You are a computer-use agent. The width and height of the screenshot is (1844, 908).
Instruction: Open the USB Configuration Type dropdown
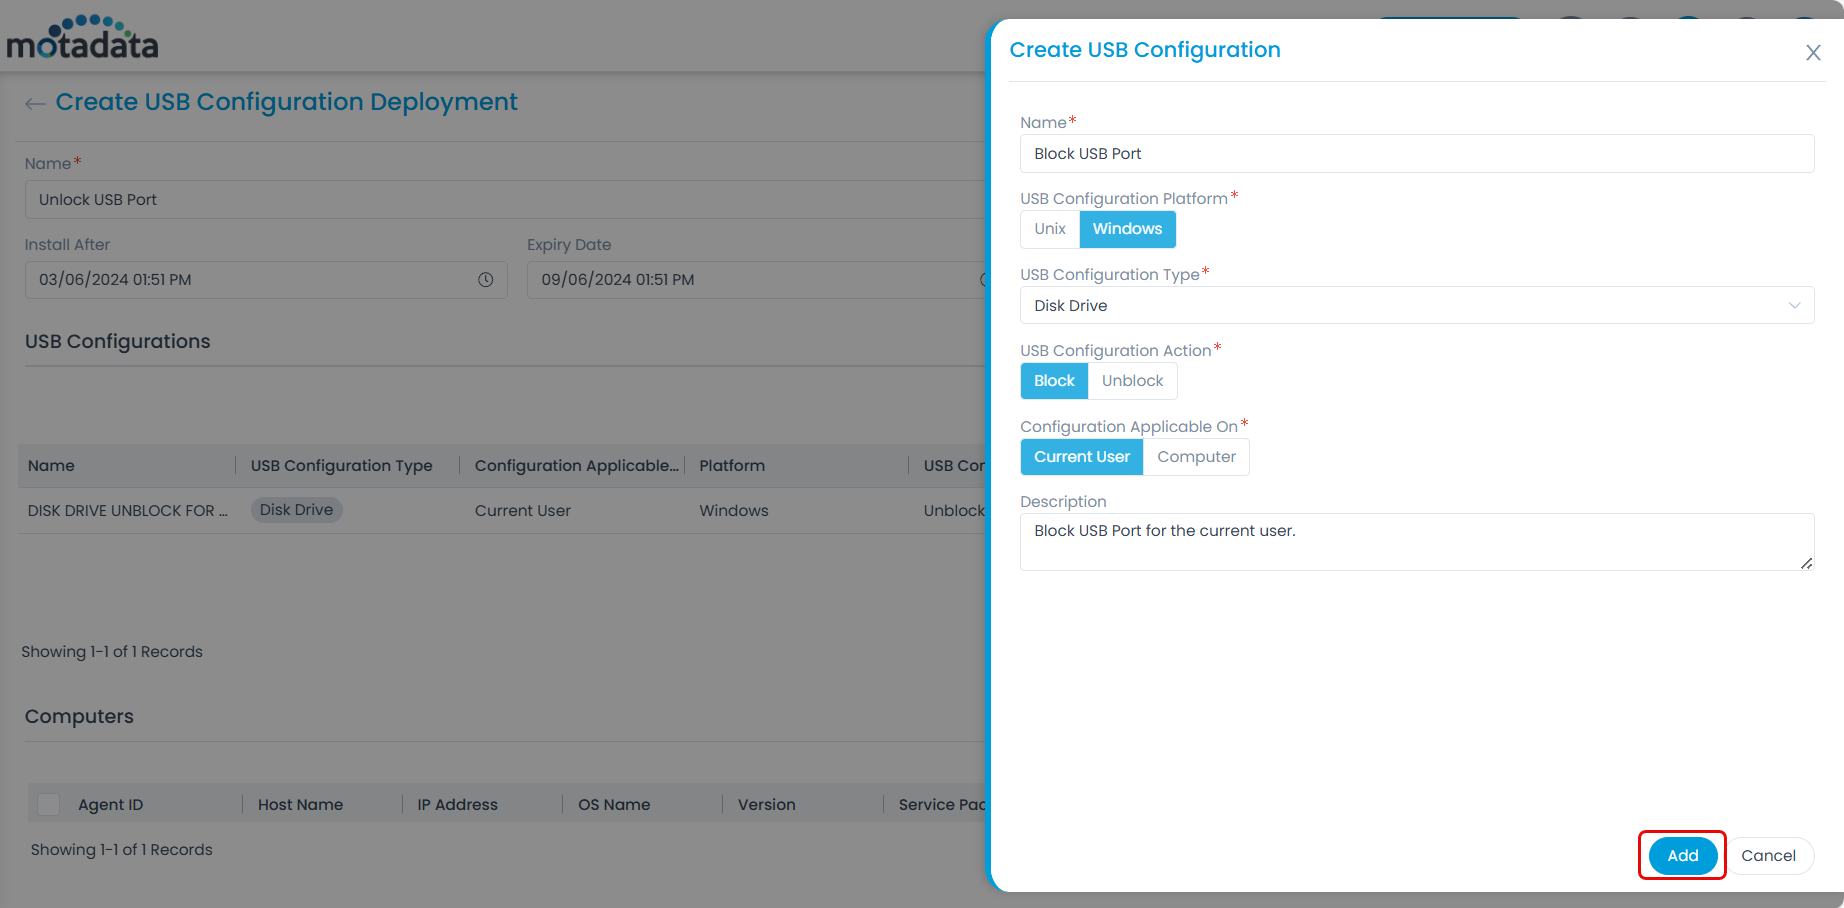pos(1416,305)
